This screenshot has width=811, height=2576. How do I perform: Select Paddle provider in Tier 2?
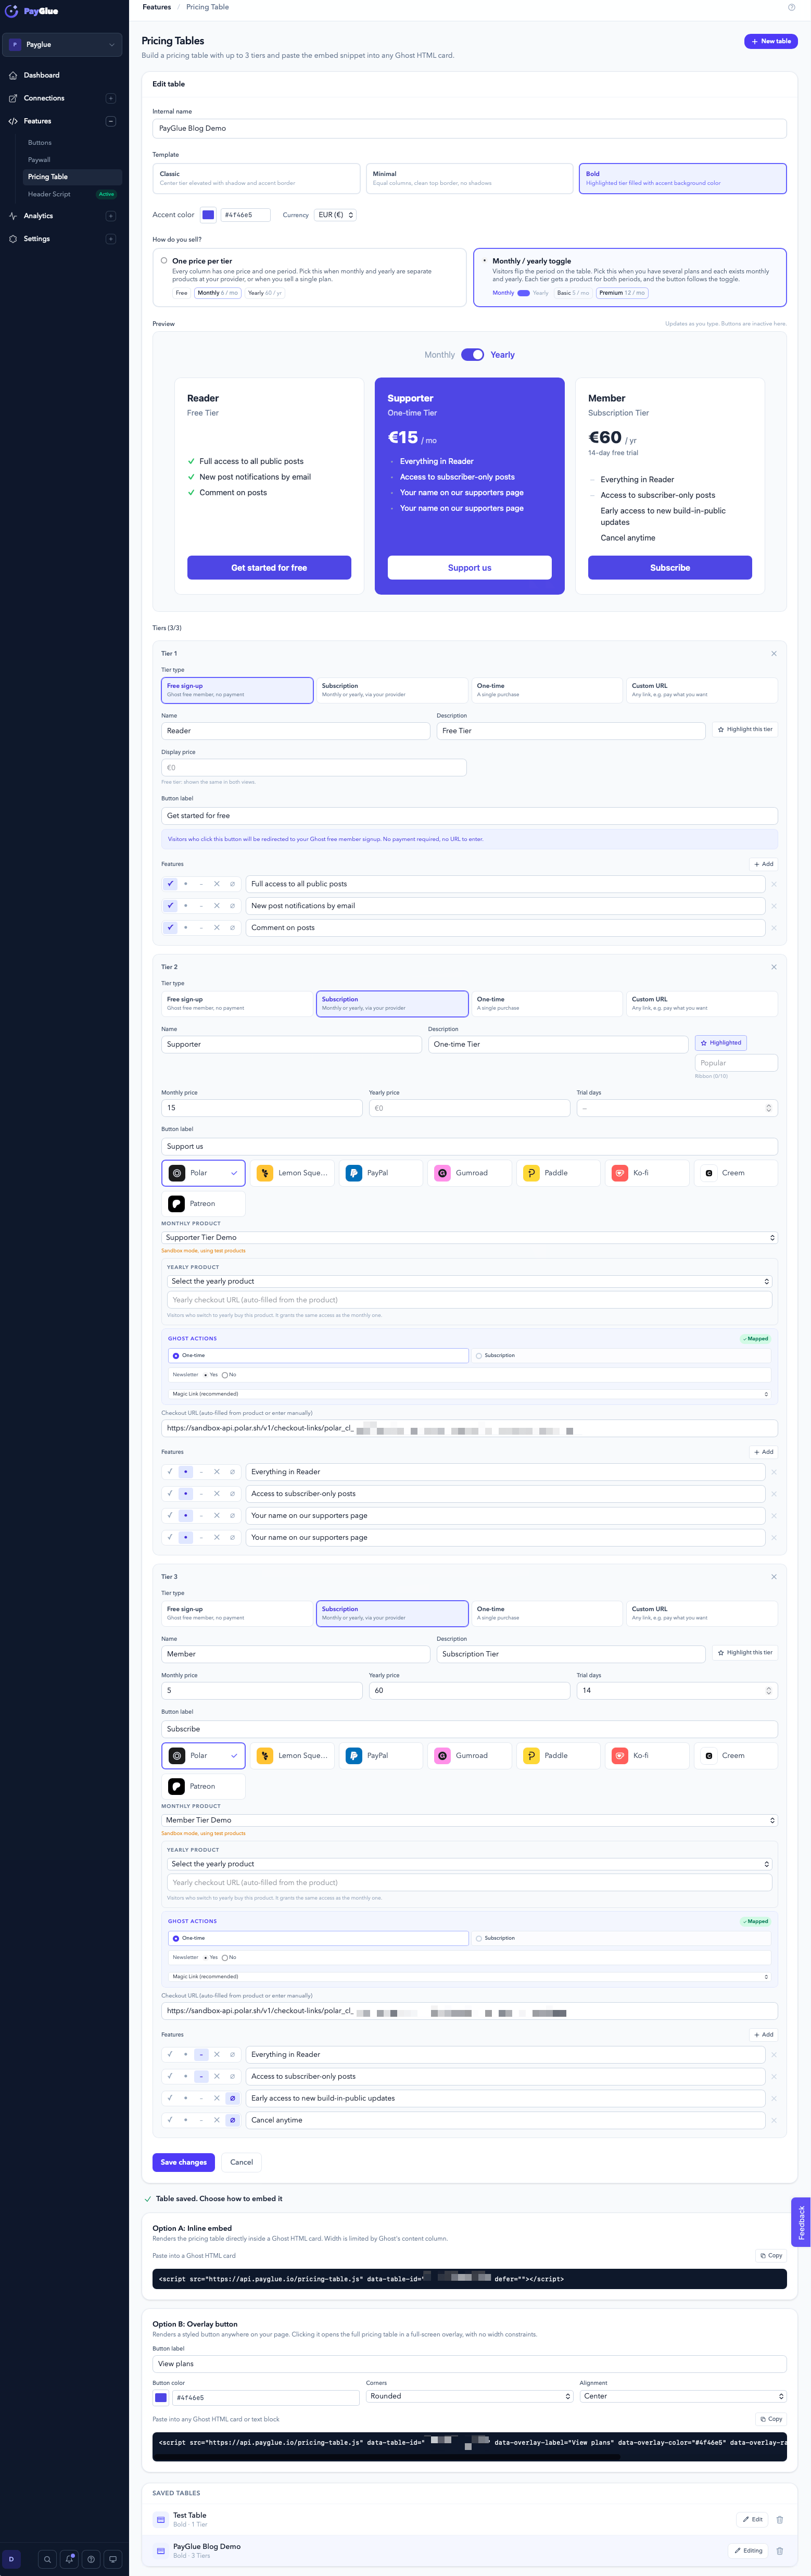pyautogui.click(x=558, y=1173)
